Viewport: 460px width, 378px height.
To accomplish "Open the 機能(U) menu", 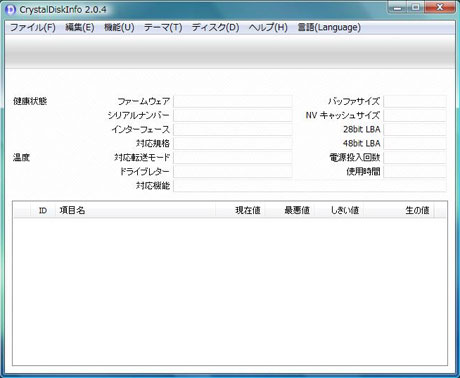I will tap(119, 27).
